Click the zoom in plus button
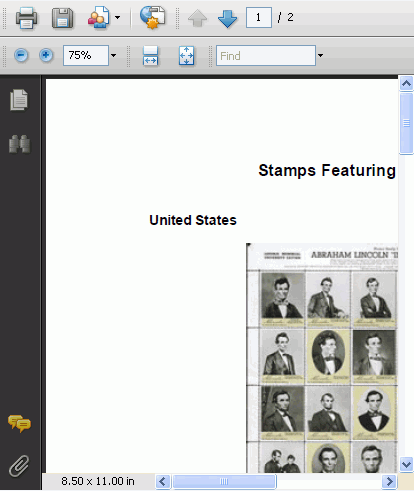Viewport: 414px width, 491px height. 46,55
